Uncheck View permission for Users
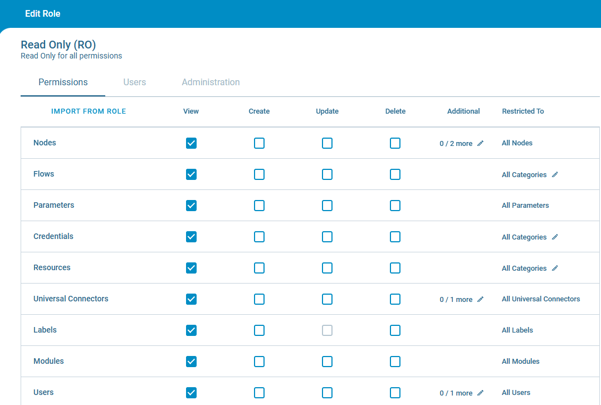Viewport: 601px width, 405px height. click(x=191, y=393)
